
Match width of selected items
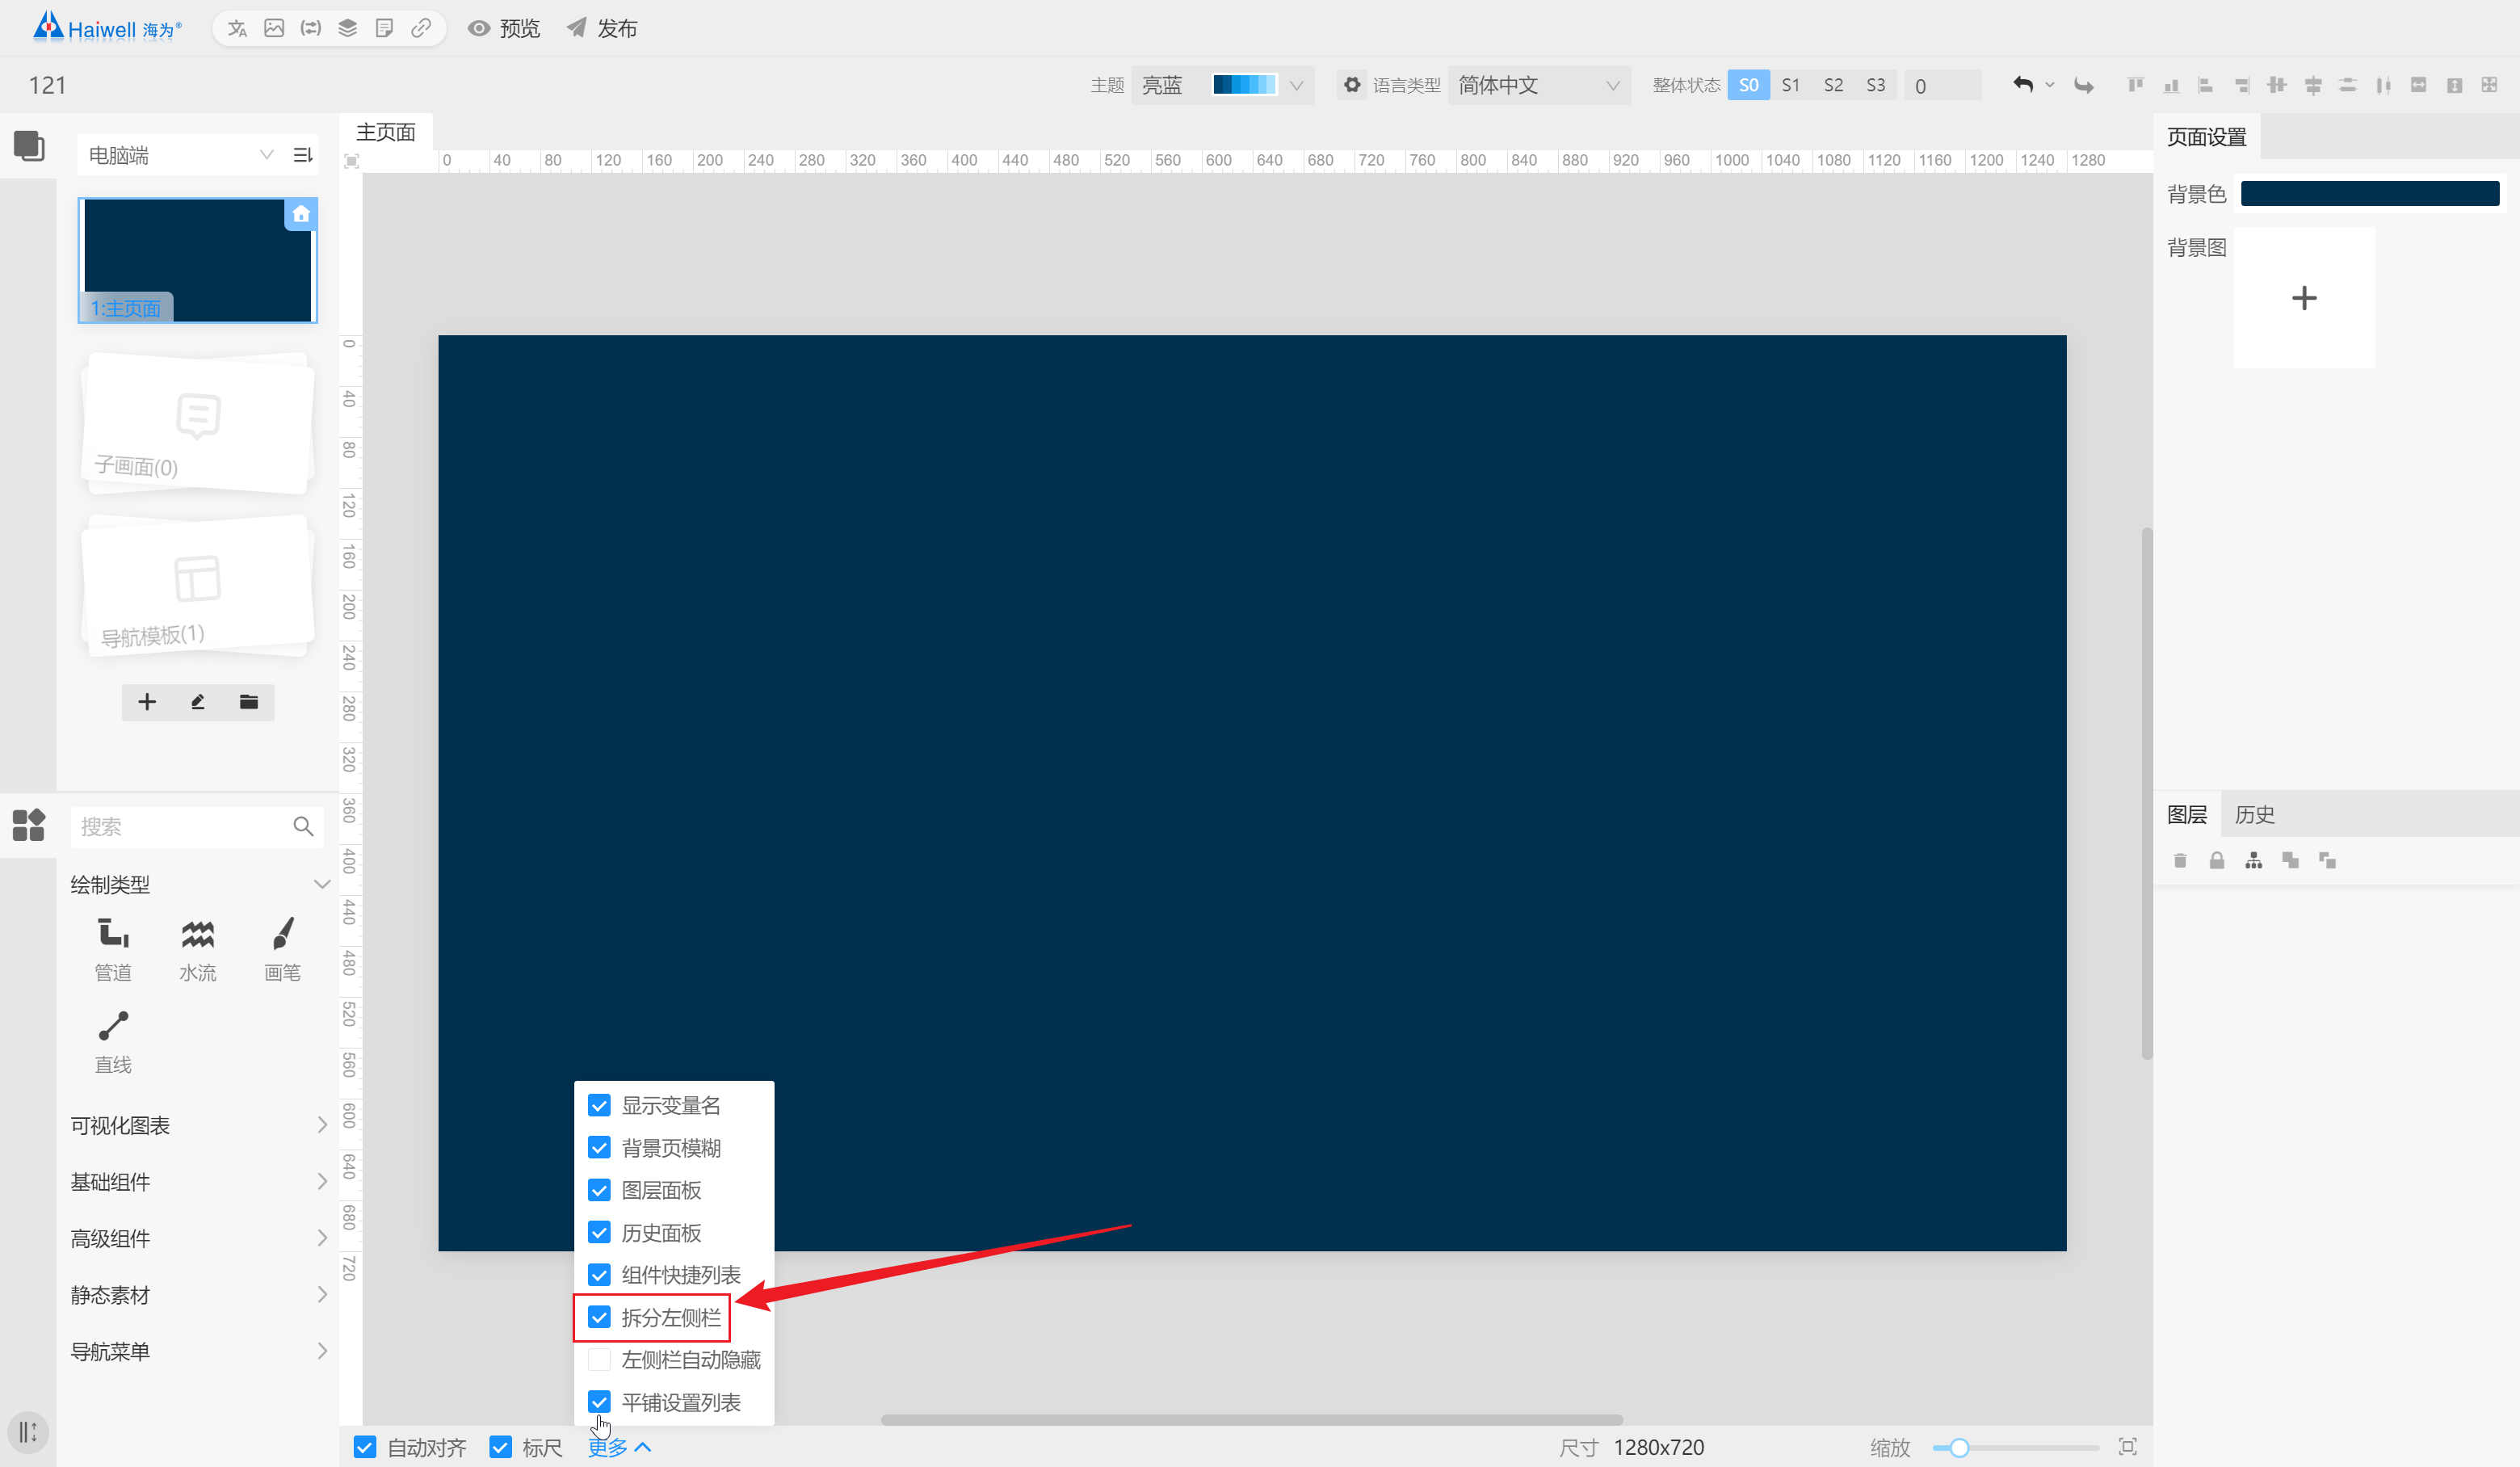click(2419, 85)
